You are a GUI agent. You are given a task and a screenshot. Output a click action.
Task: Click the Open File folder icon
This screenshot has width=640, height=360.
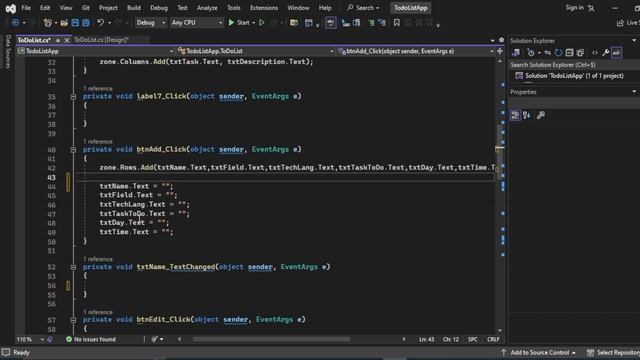point(64,23)
